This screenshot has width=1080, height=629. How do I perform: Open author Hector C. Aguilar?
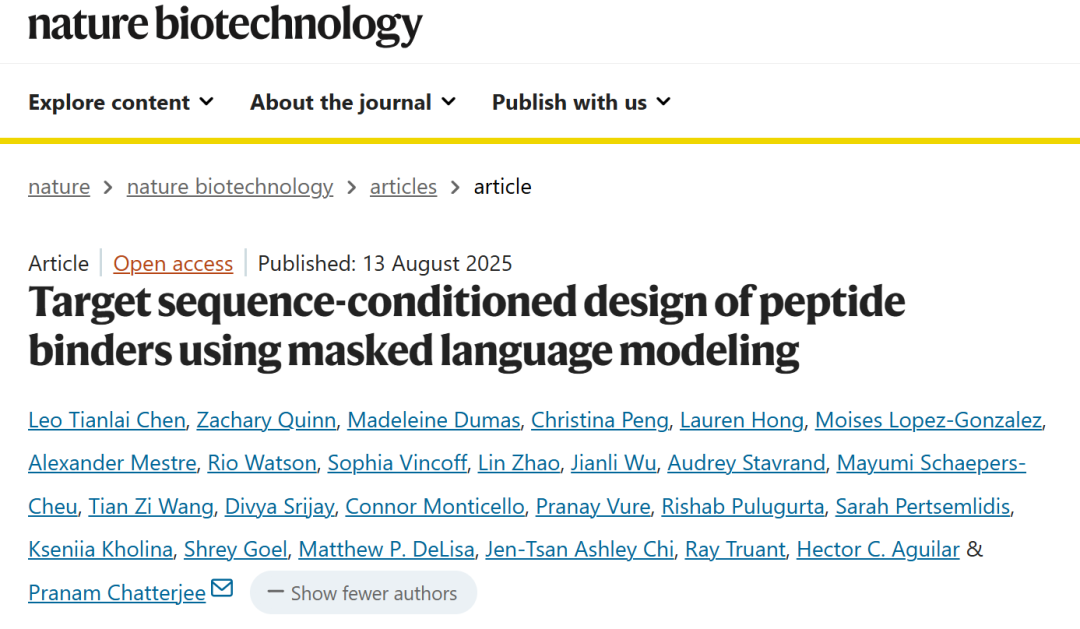878,549
